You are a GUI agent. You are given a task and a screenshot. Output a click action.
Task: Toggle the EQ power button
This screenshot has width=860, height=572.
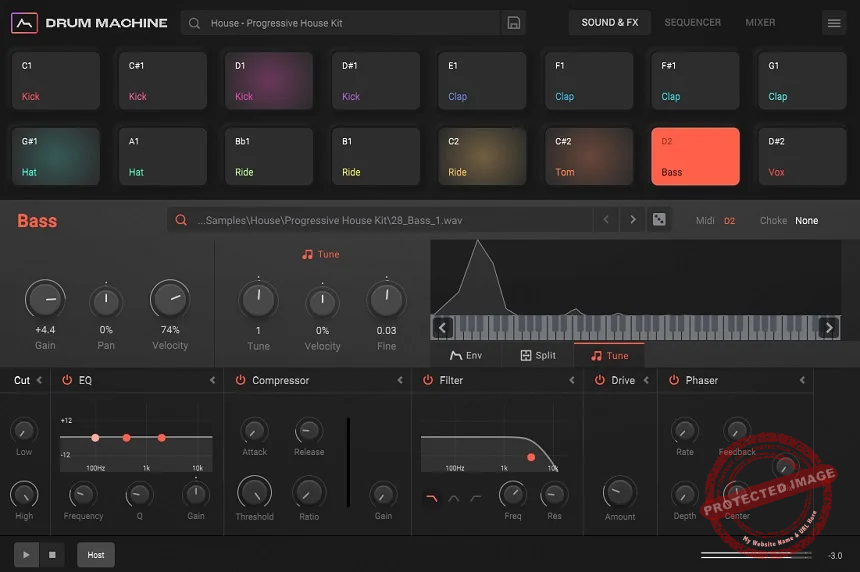coord(67,380)
